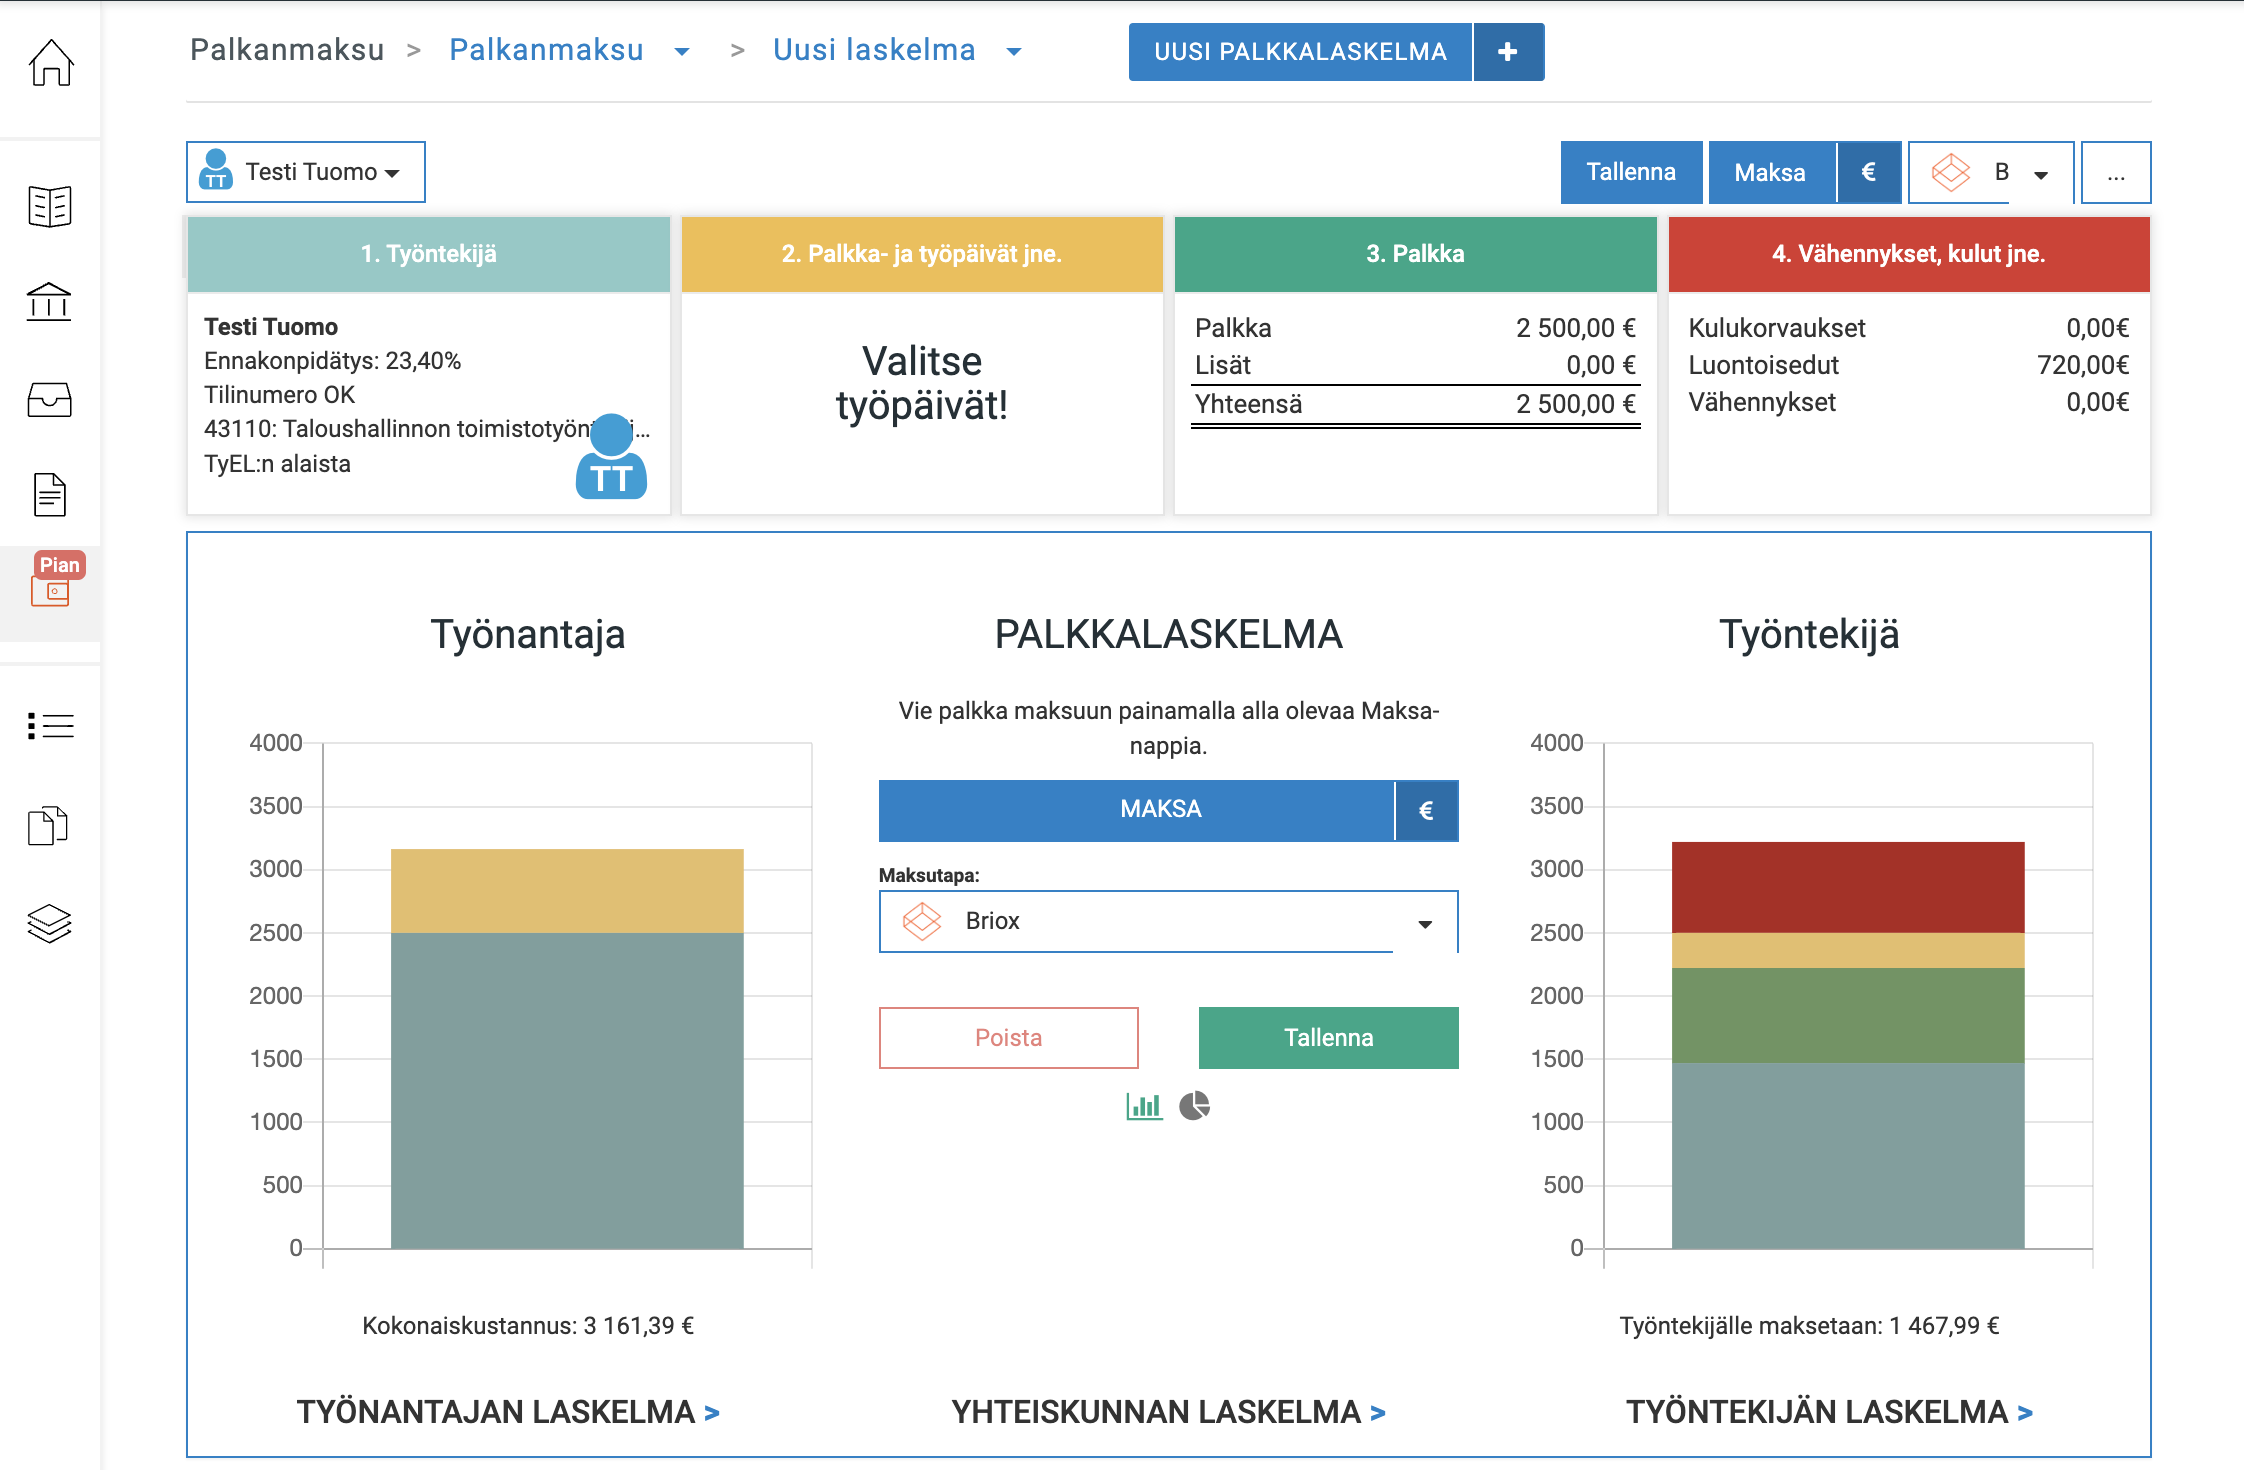This screenshot has width=2244, height=1470.
Task: Click the dark red bar segment in Työntekijä chart
Action: pyautogui.click(x=1847, y=886)
